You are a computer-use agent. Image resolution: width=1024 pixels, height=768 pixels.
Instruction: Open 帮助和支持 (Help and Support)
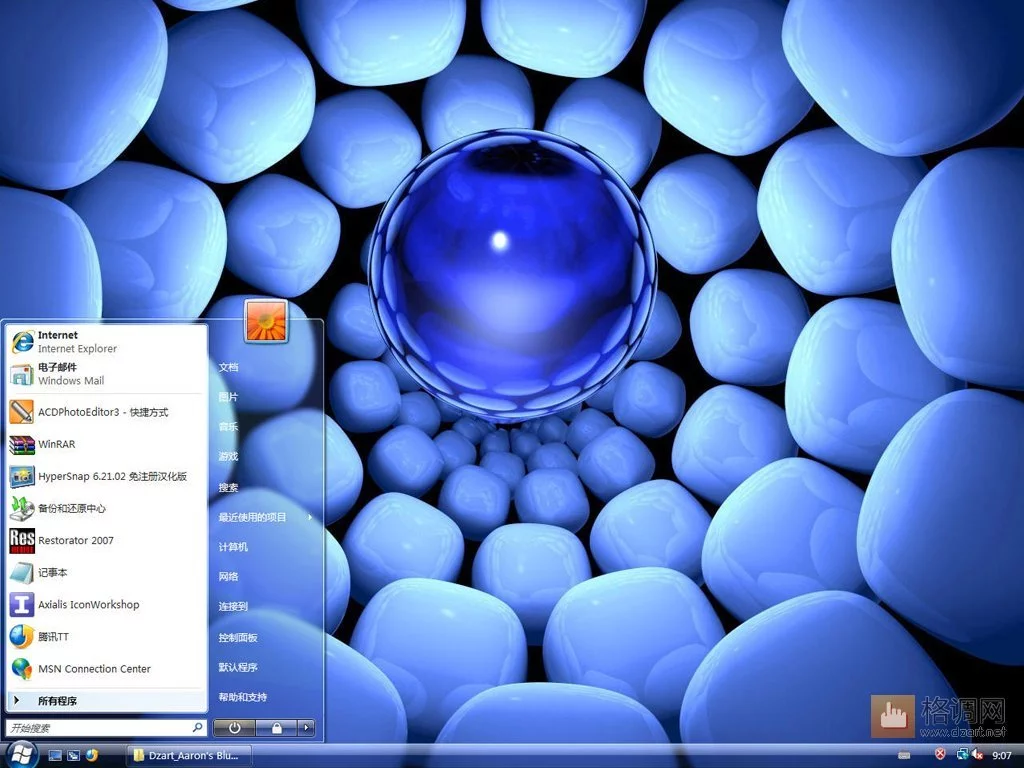[x=243, y=697]
